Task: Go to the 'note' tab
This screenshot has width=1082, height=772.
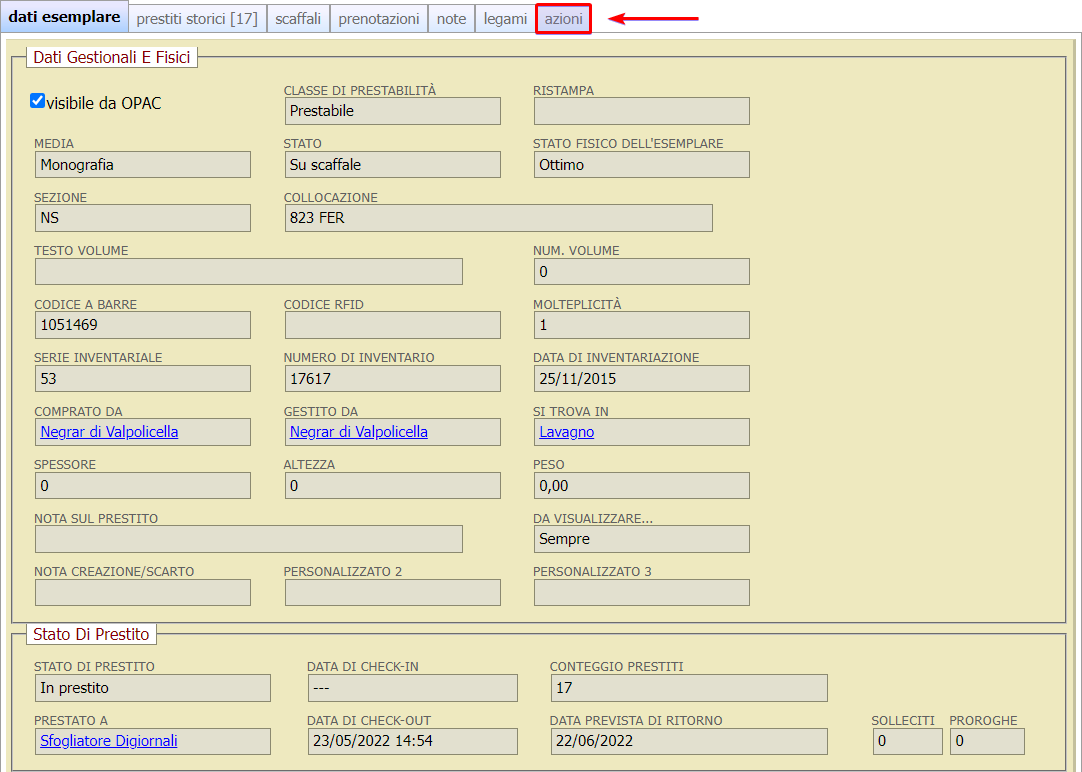Action: point(452,19)
